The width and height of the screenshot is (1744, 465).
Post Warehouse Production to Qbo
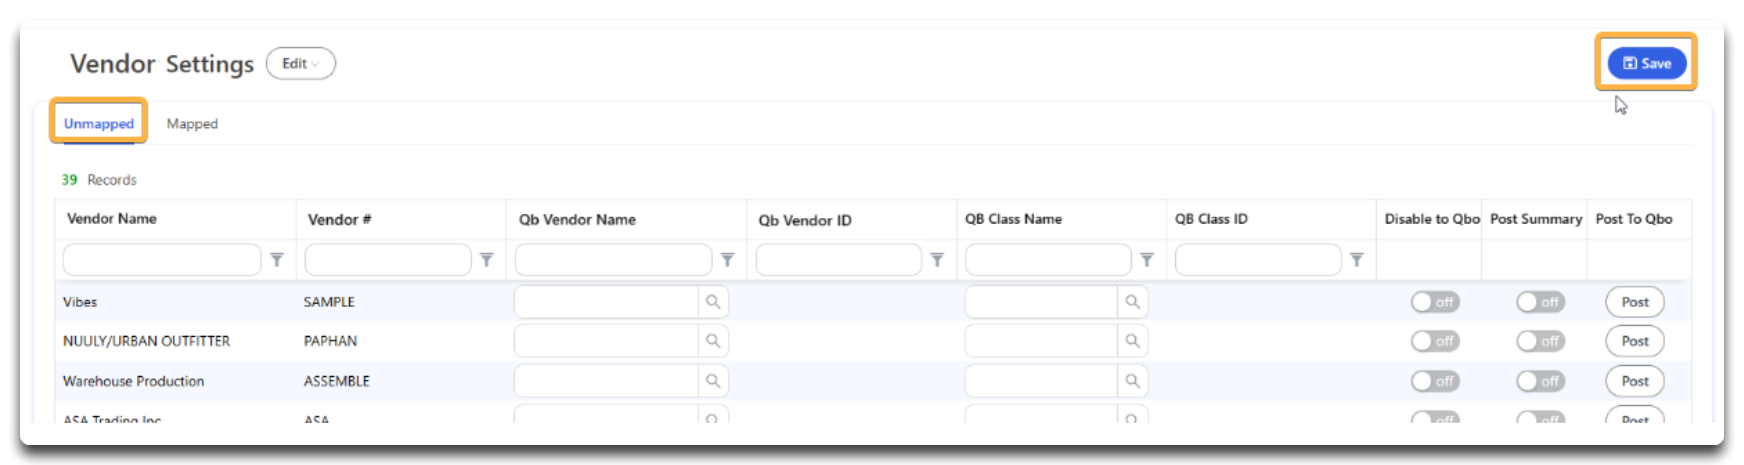(x=1635, y=381)
